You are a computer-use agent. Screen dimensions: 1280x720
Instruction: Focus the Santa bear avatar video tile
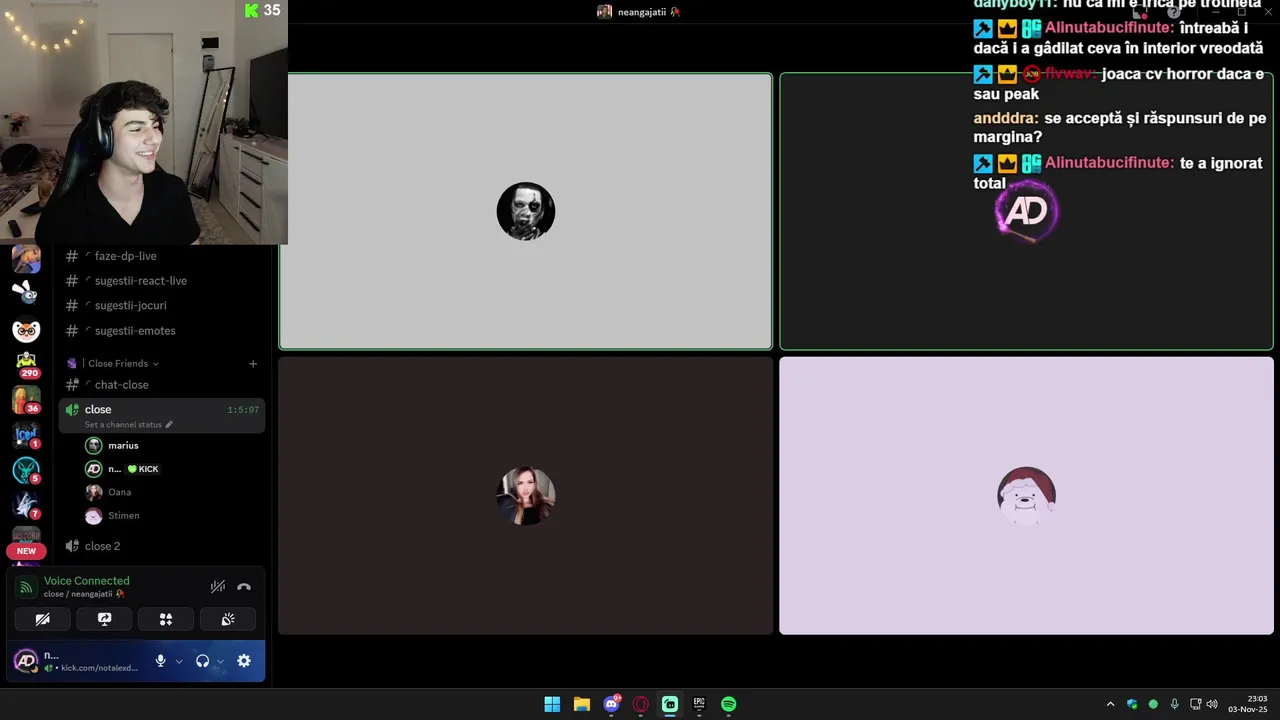[1026, 496]
